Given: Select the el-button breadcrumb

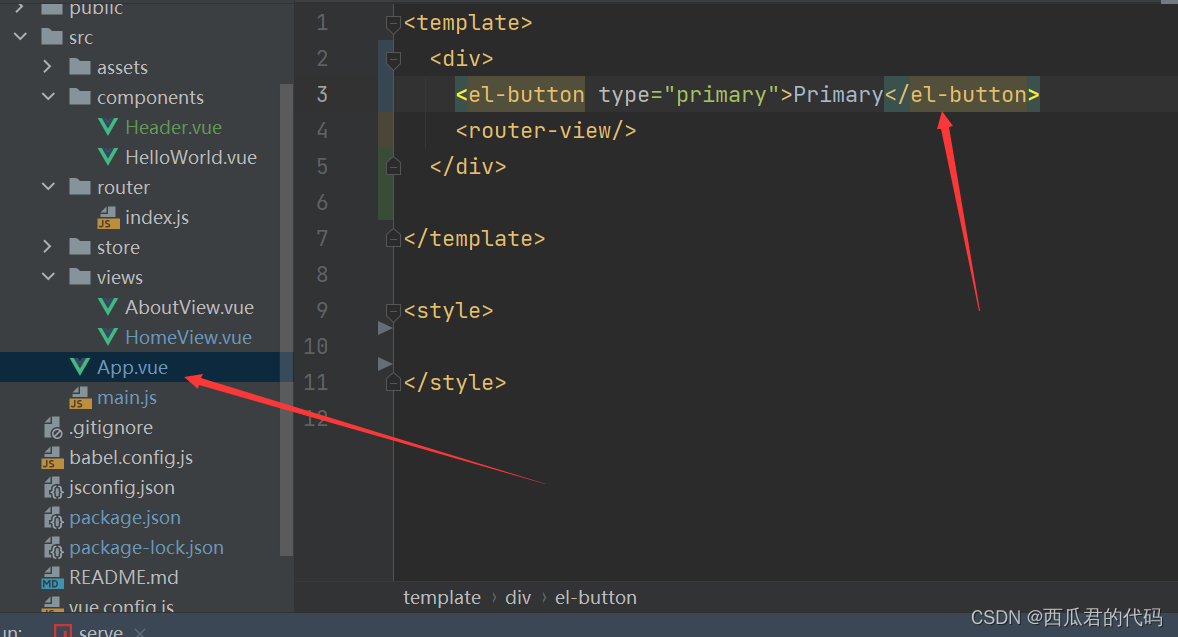Looking at the screenshot, I should [596, 598].
